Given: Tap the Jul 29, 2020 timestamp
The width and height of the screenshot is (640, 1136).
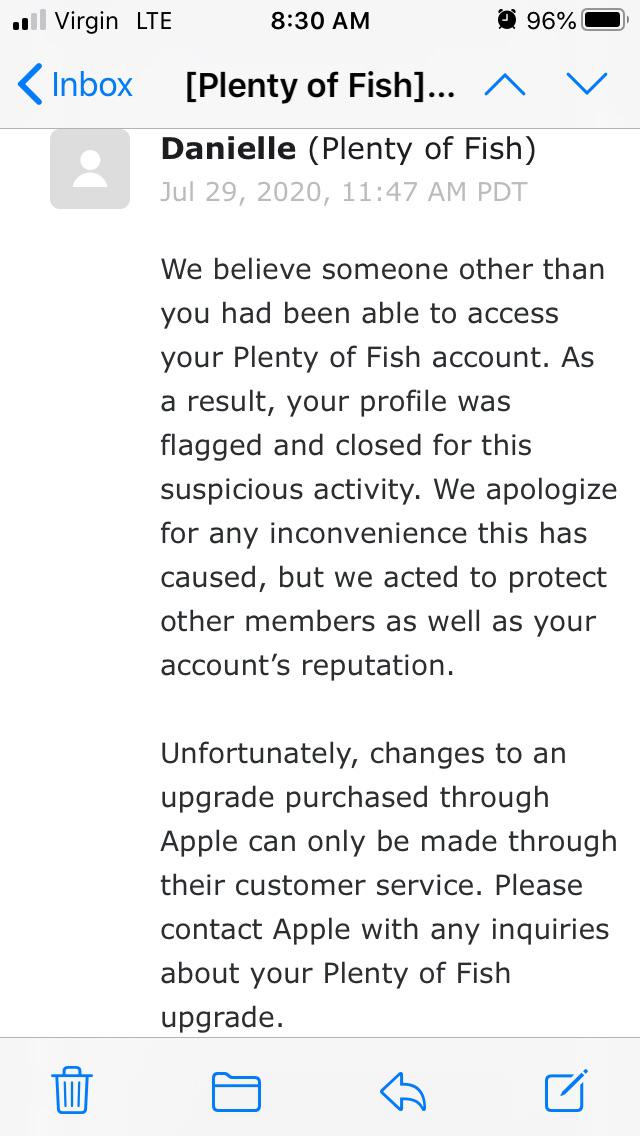Looking at the screenshot, I should 343,191.
